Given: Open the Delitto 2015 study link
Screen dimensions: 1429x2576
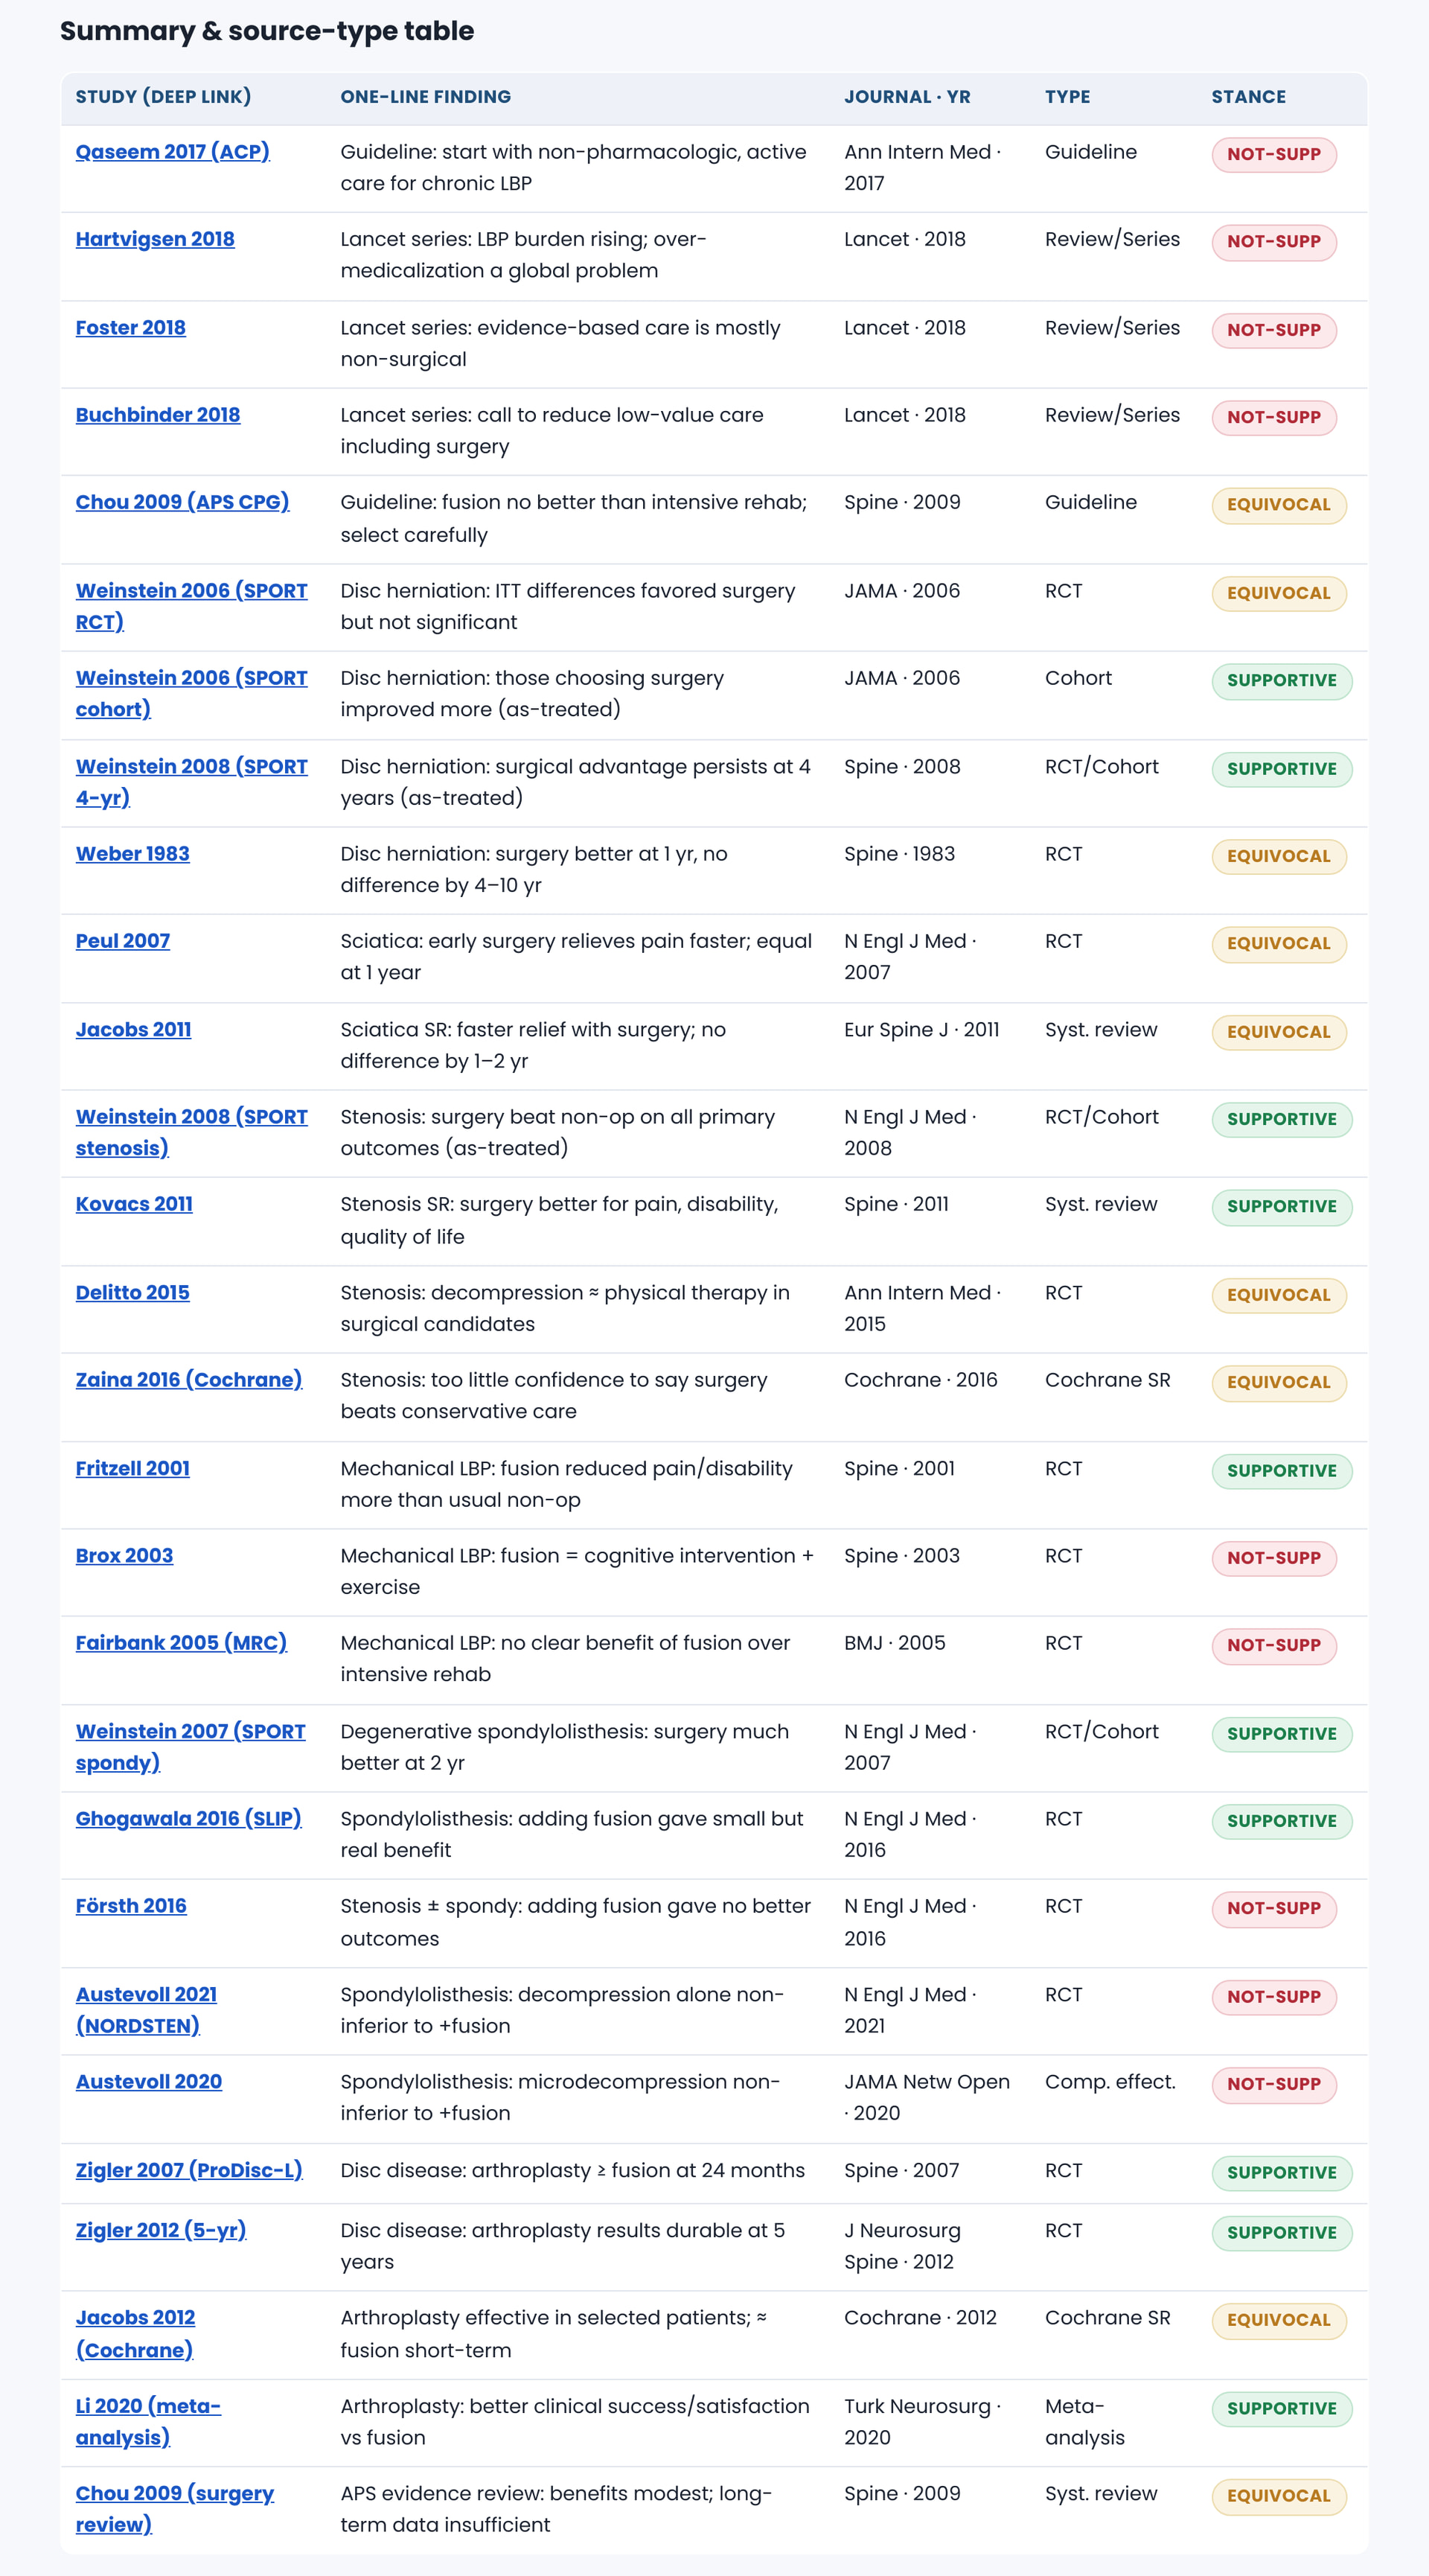Looking at the screenshot, I should coord(132,1292).
